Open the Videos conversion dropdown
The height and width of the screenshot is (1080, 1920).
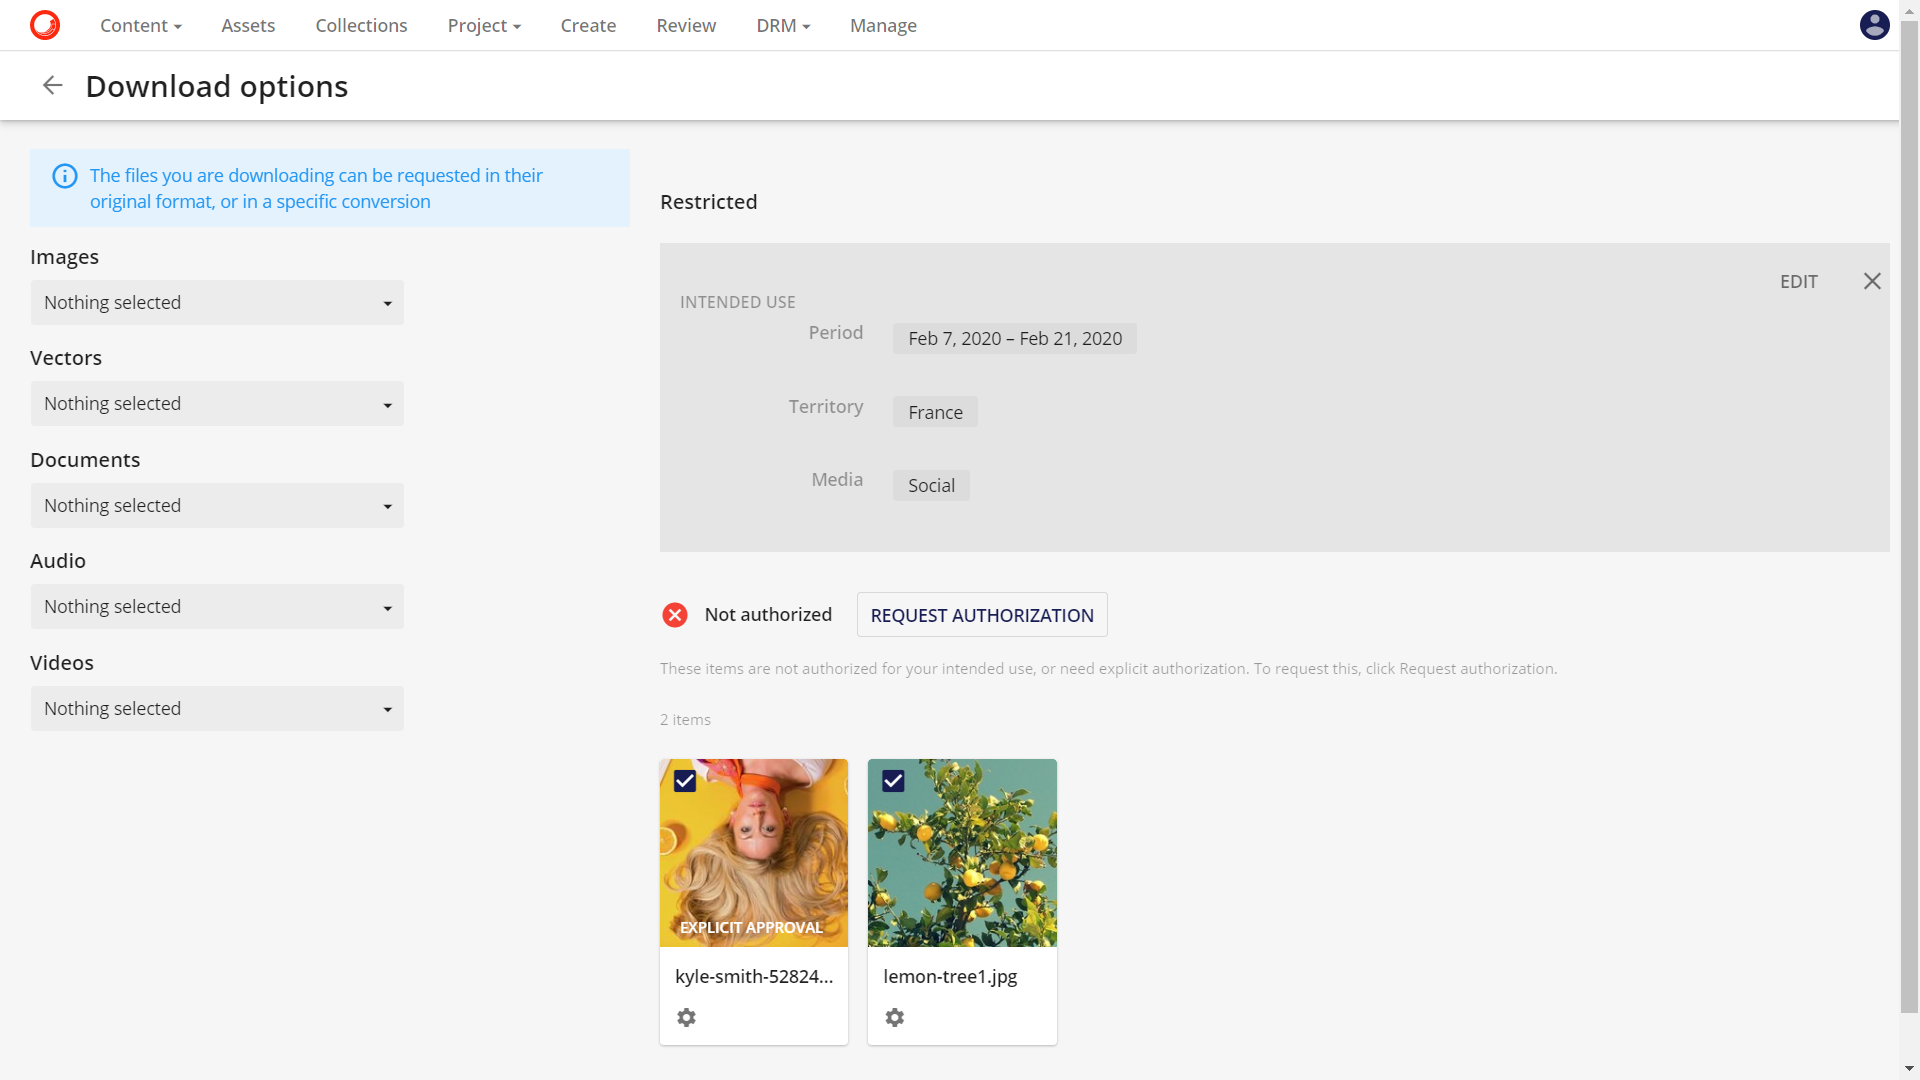click(x=216, y=708)
